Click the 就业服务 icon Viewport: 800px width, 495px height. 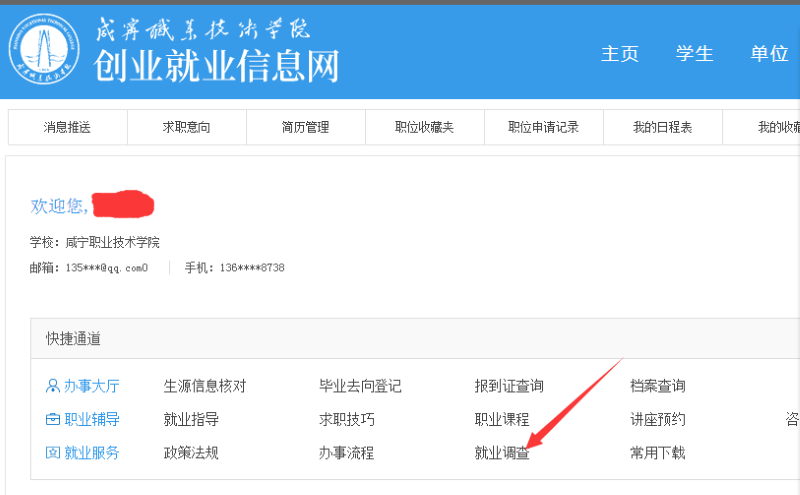[53, 453]
